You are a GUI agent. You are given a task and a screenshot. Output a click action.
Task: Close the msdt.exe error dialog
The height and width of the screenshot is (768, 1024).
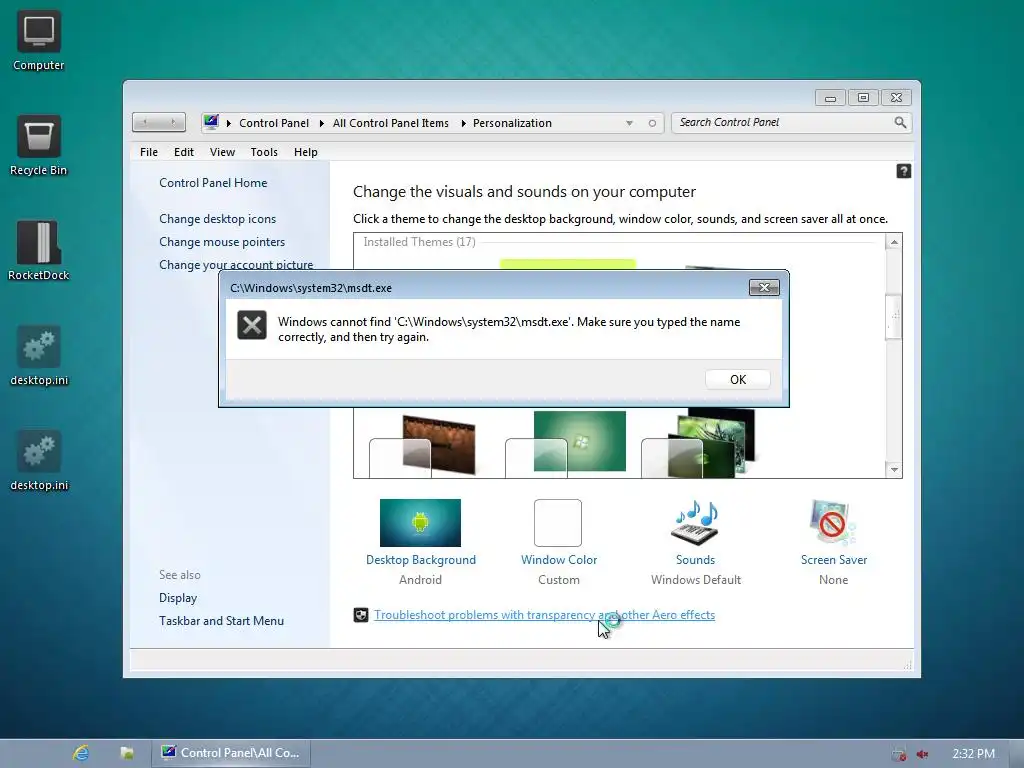[764, 287]
